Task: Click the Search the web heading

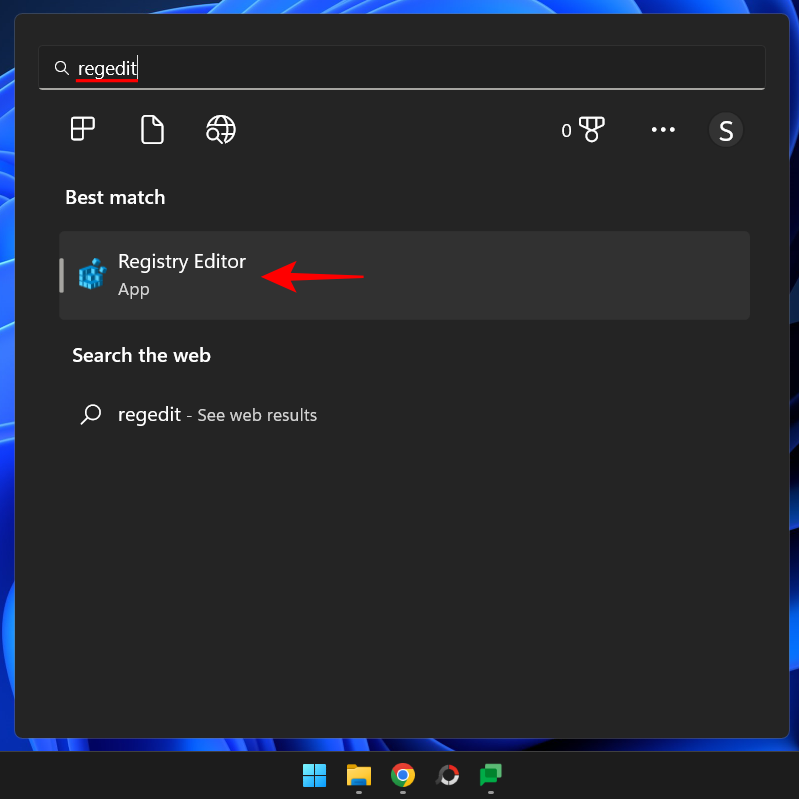Action: [x=141, y=355]
